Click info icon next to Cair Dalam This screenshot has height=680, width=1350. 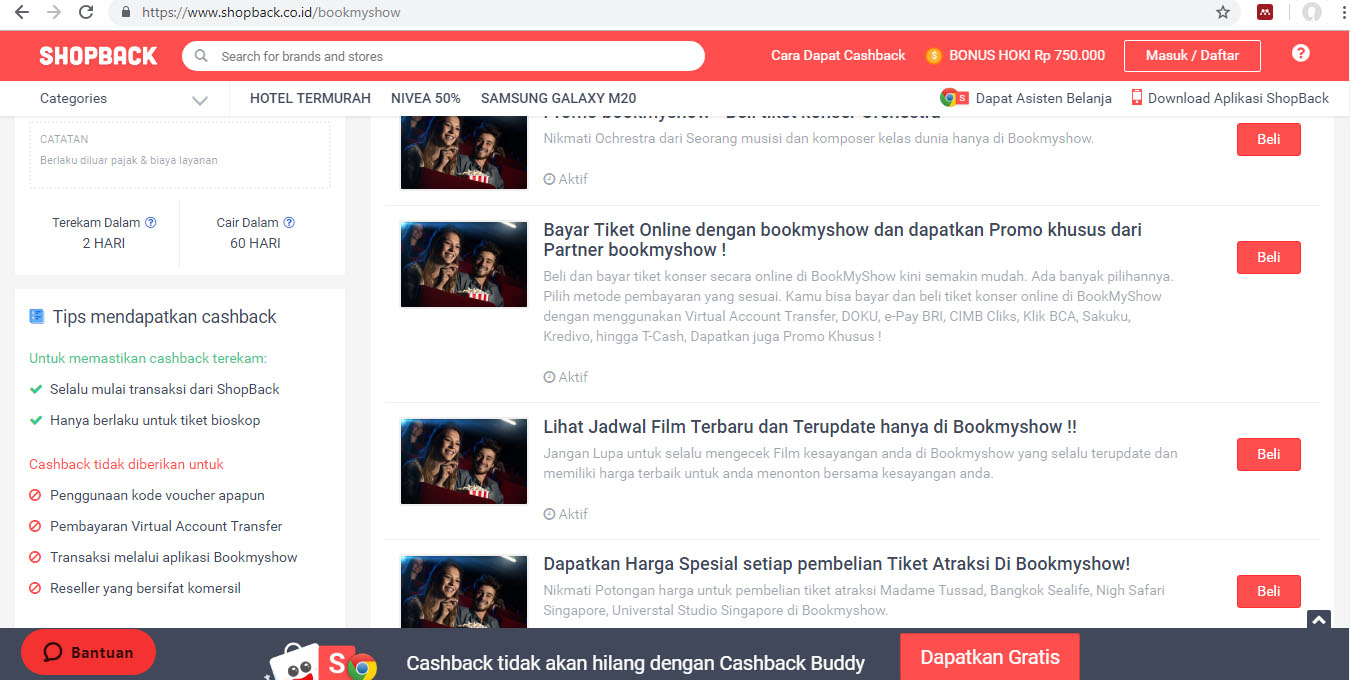click(289, 223)
